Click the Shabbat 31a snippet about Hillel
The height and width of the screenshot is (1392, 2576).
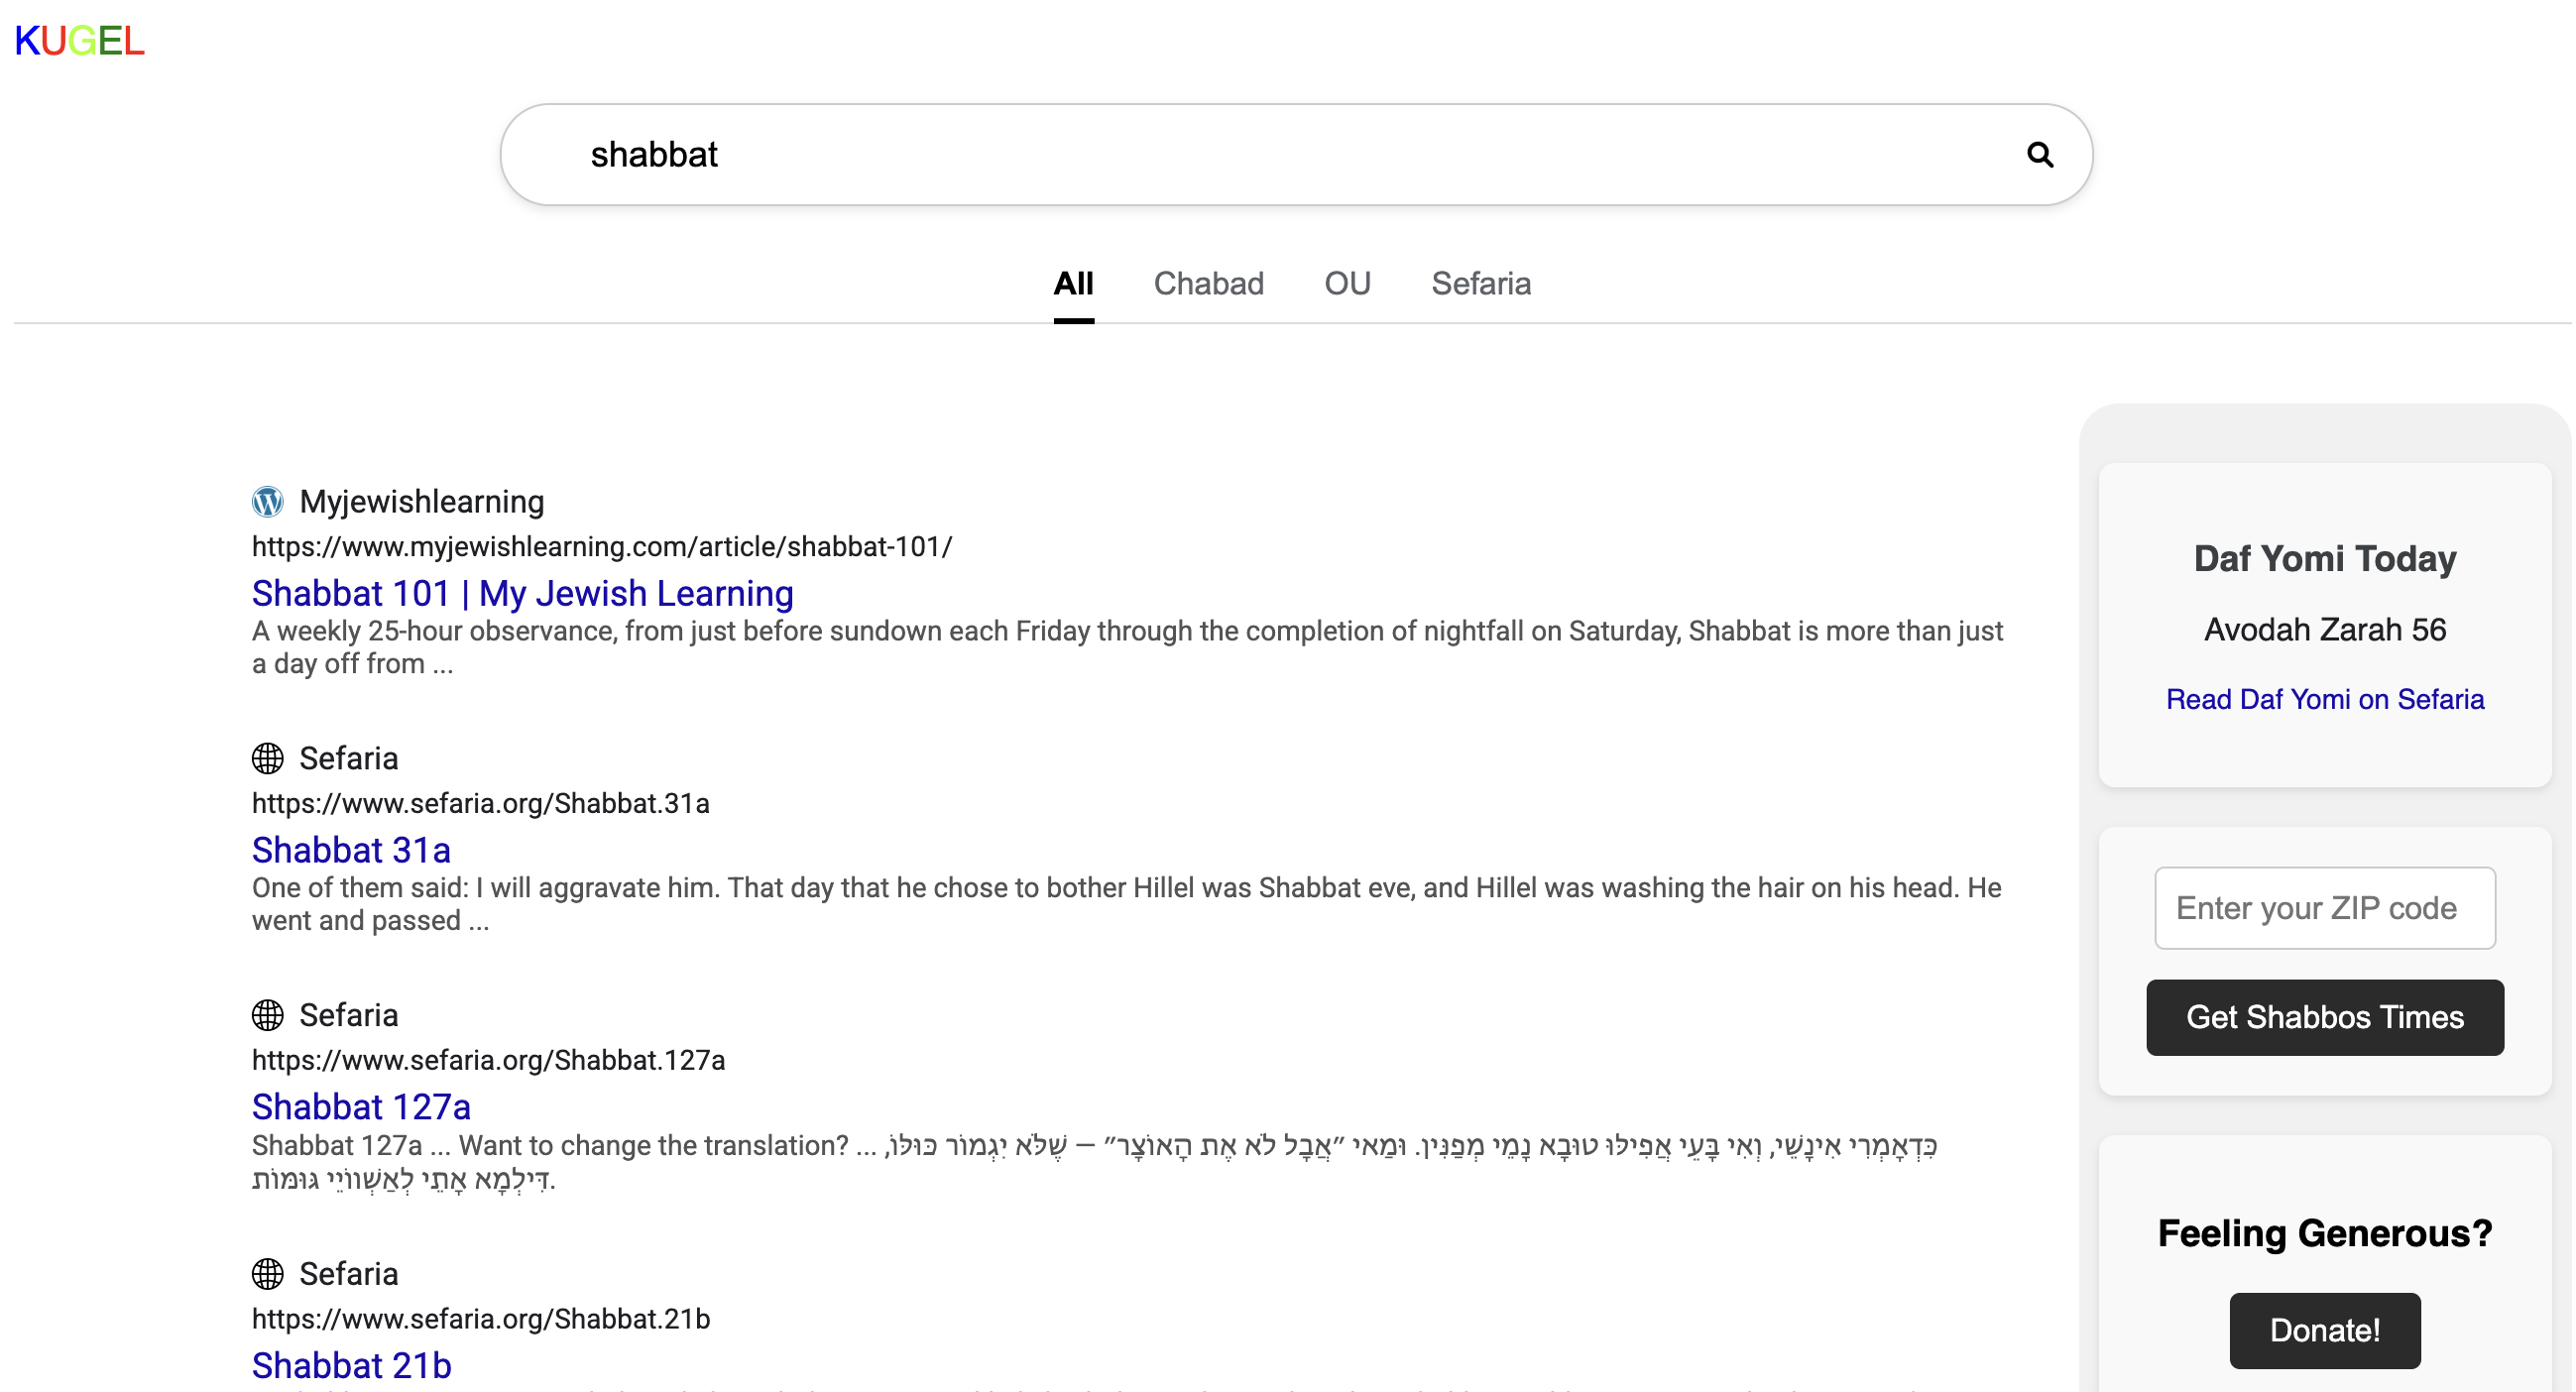[x=1127, y=905]
